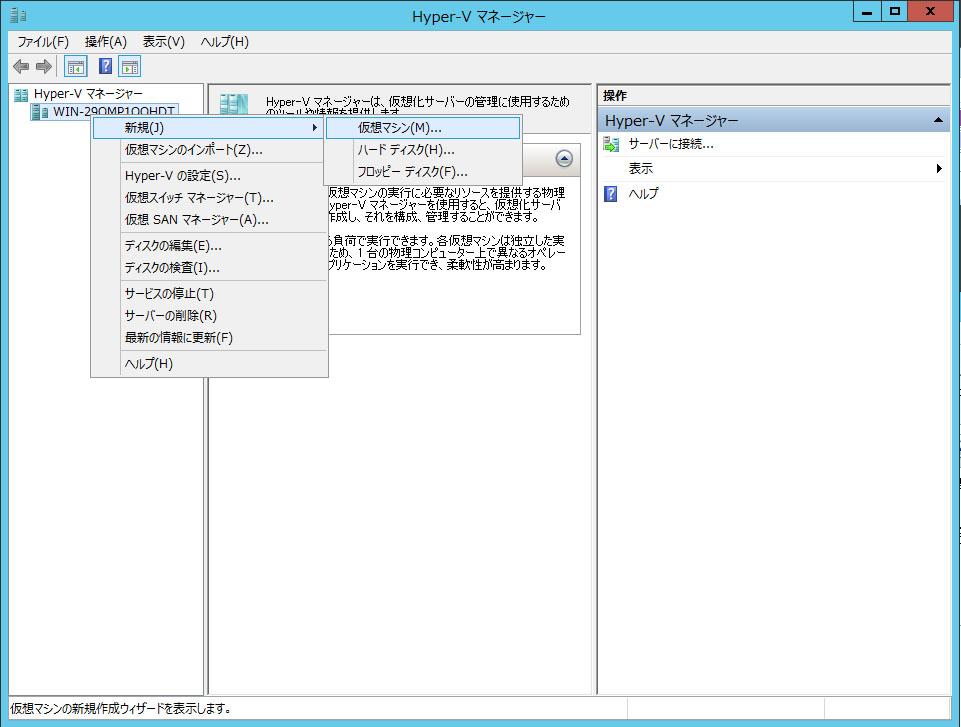Screen dimensions: 961x727
Task: Maximize the Hyper-V マネージャー window
Action: click(x=895, y=12)
